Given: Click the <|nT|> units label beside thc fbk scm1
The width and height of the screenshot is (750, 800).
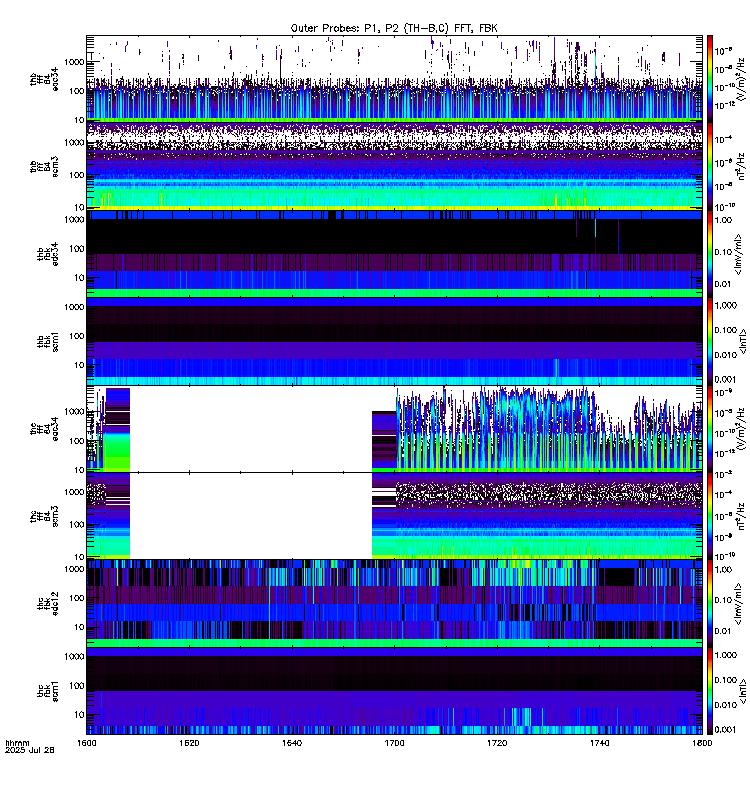Looking at the screenshot, I should click(x=742, y=691).
